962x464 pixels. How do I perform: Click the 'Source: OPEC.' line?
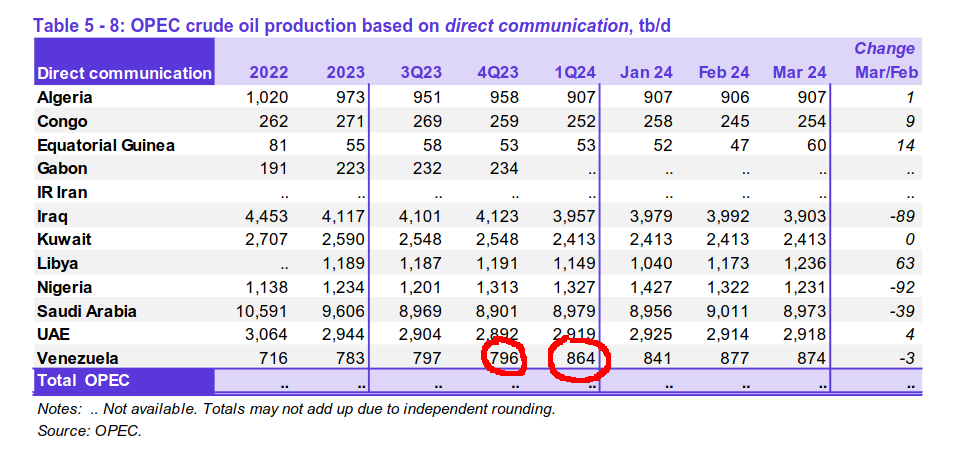90,431
